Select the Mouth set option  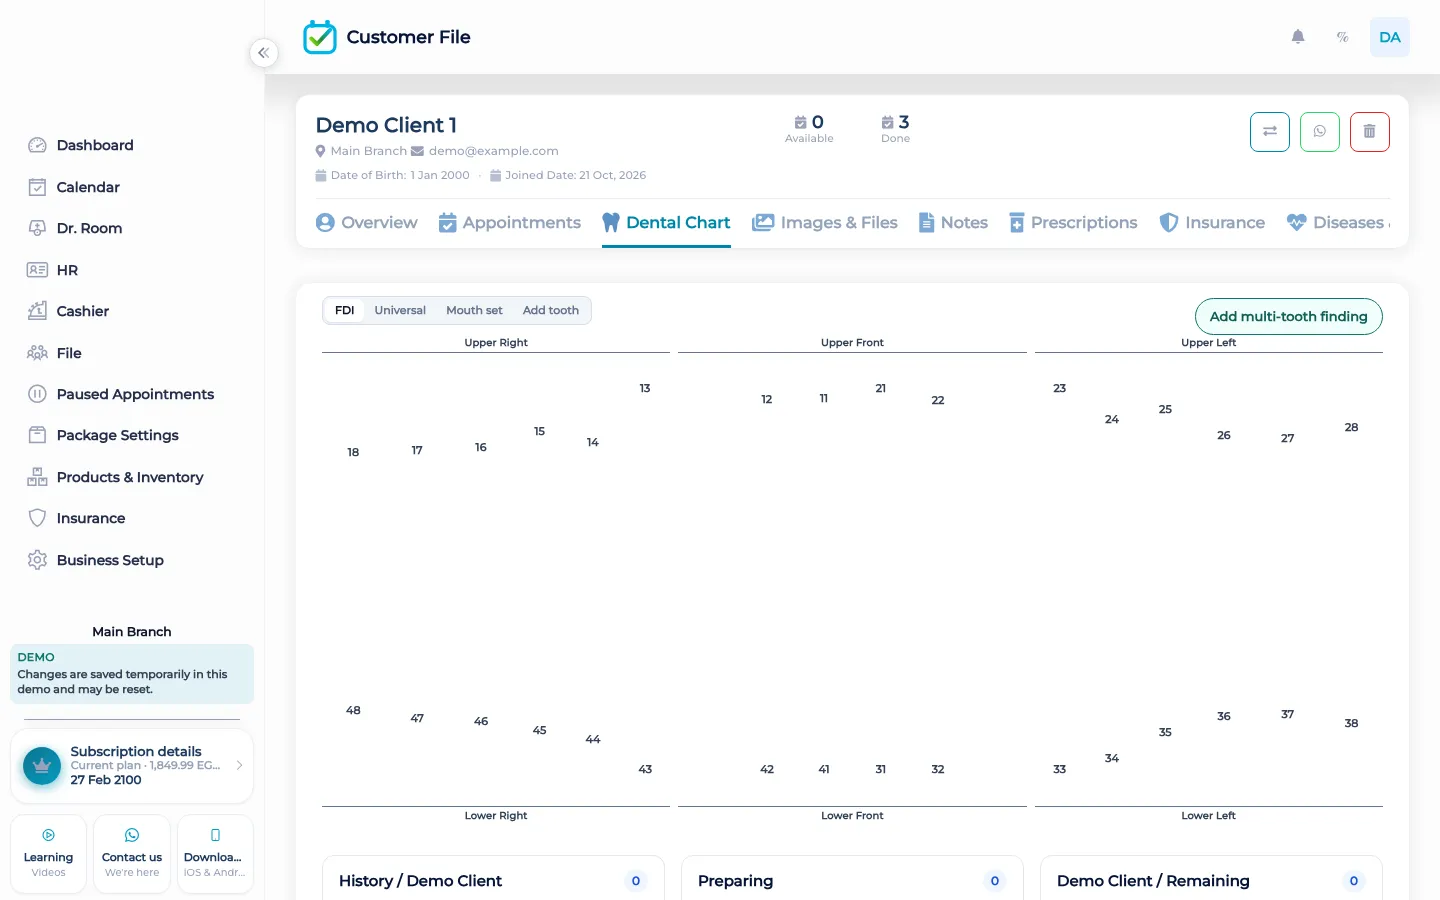(474, 310)
